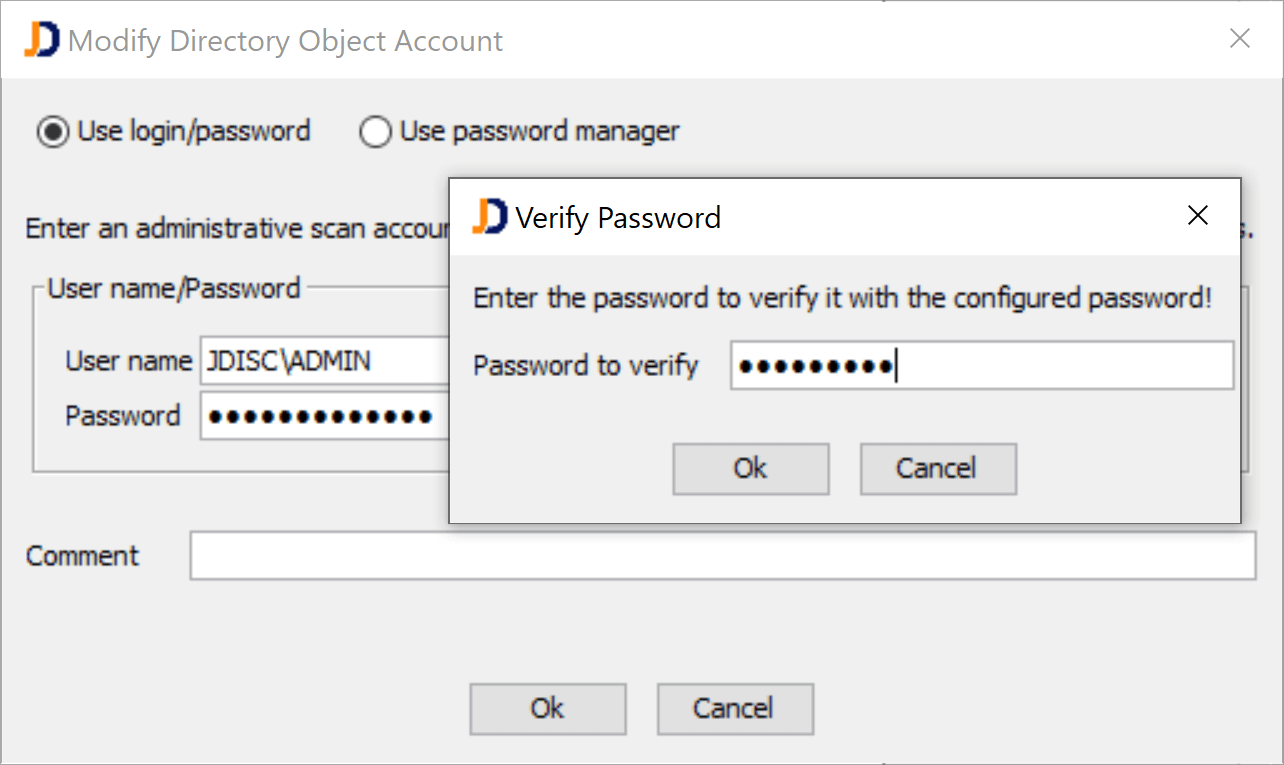Focus the Password field in User name/Password group
This screenshot has height=765, width=1284.
[x=322, y=416]
